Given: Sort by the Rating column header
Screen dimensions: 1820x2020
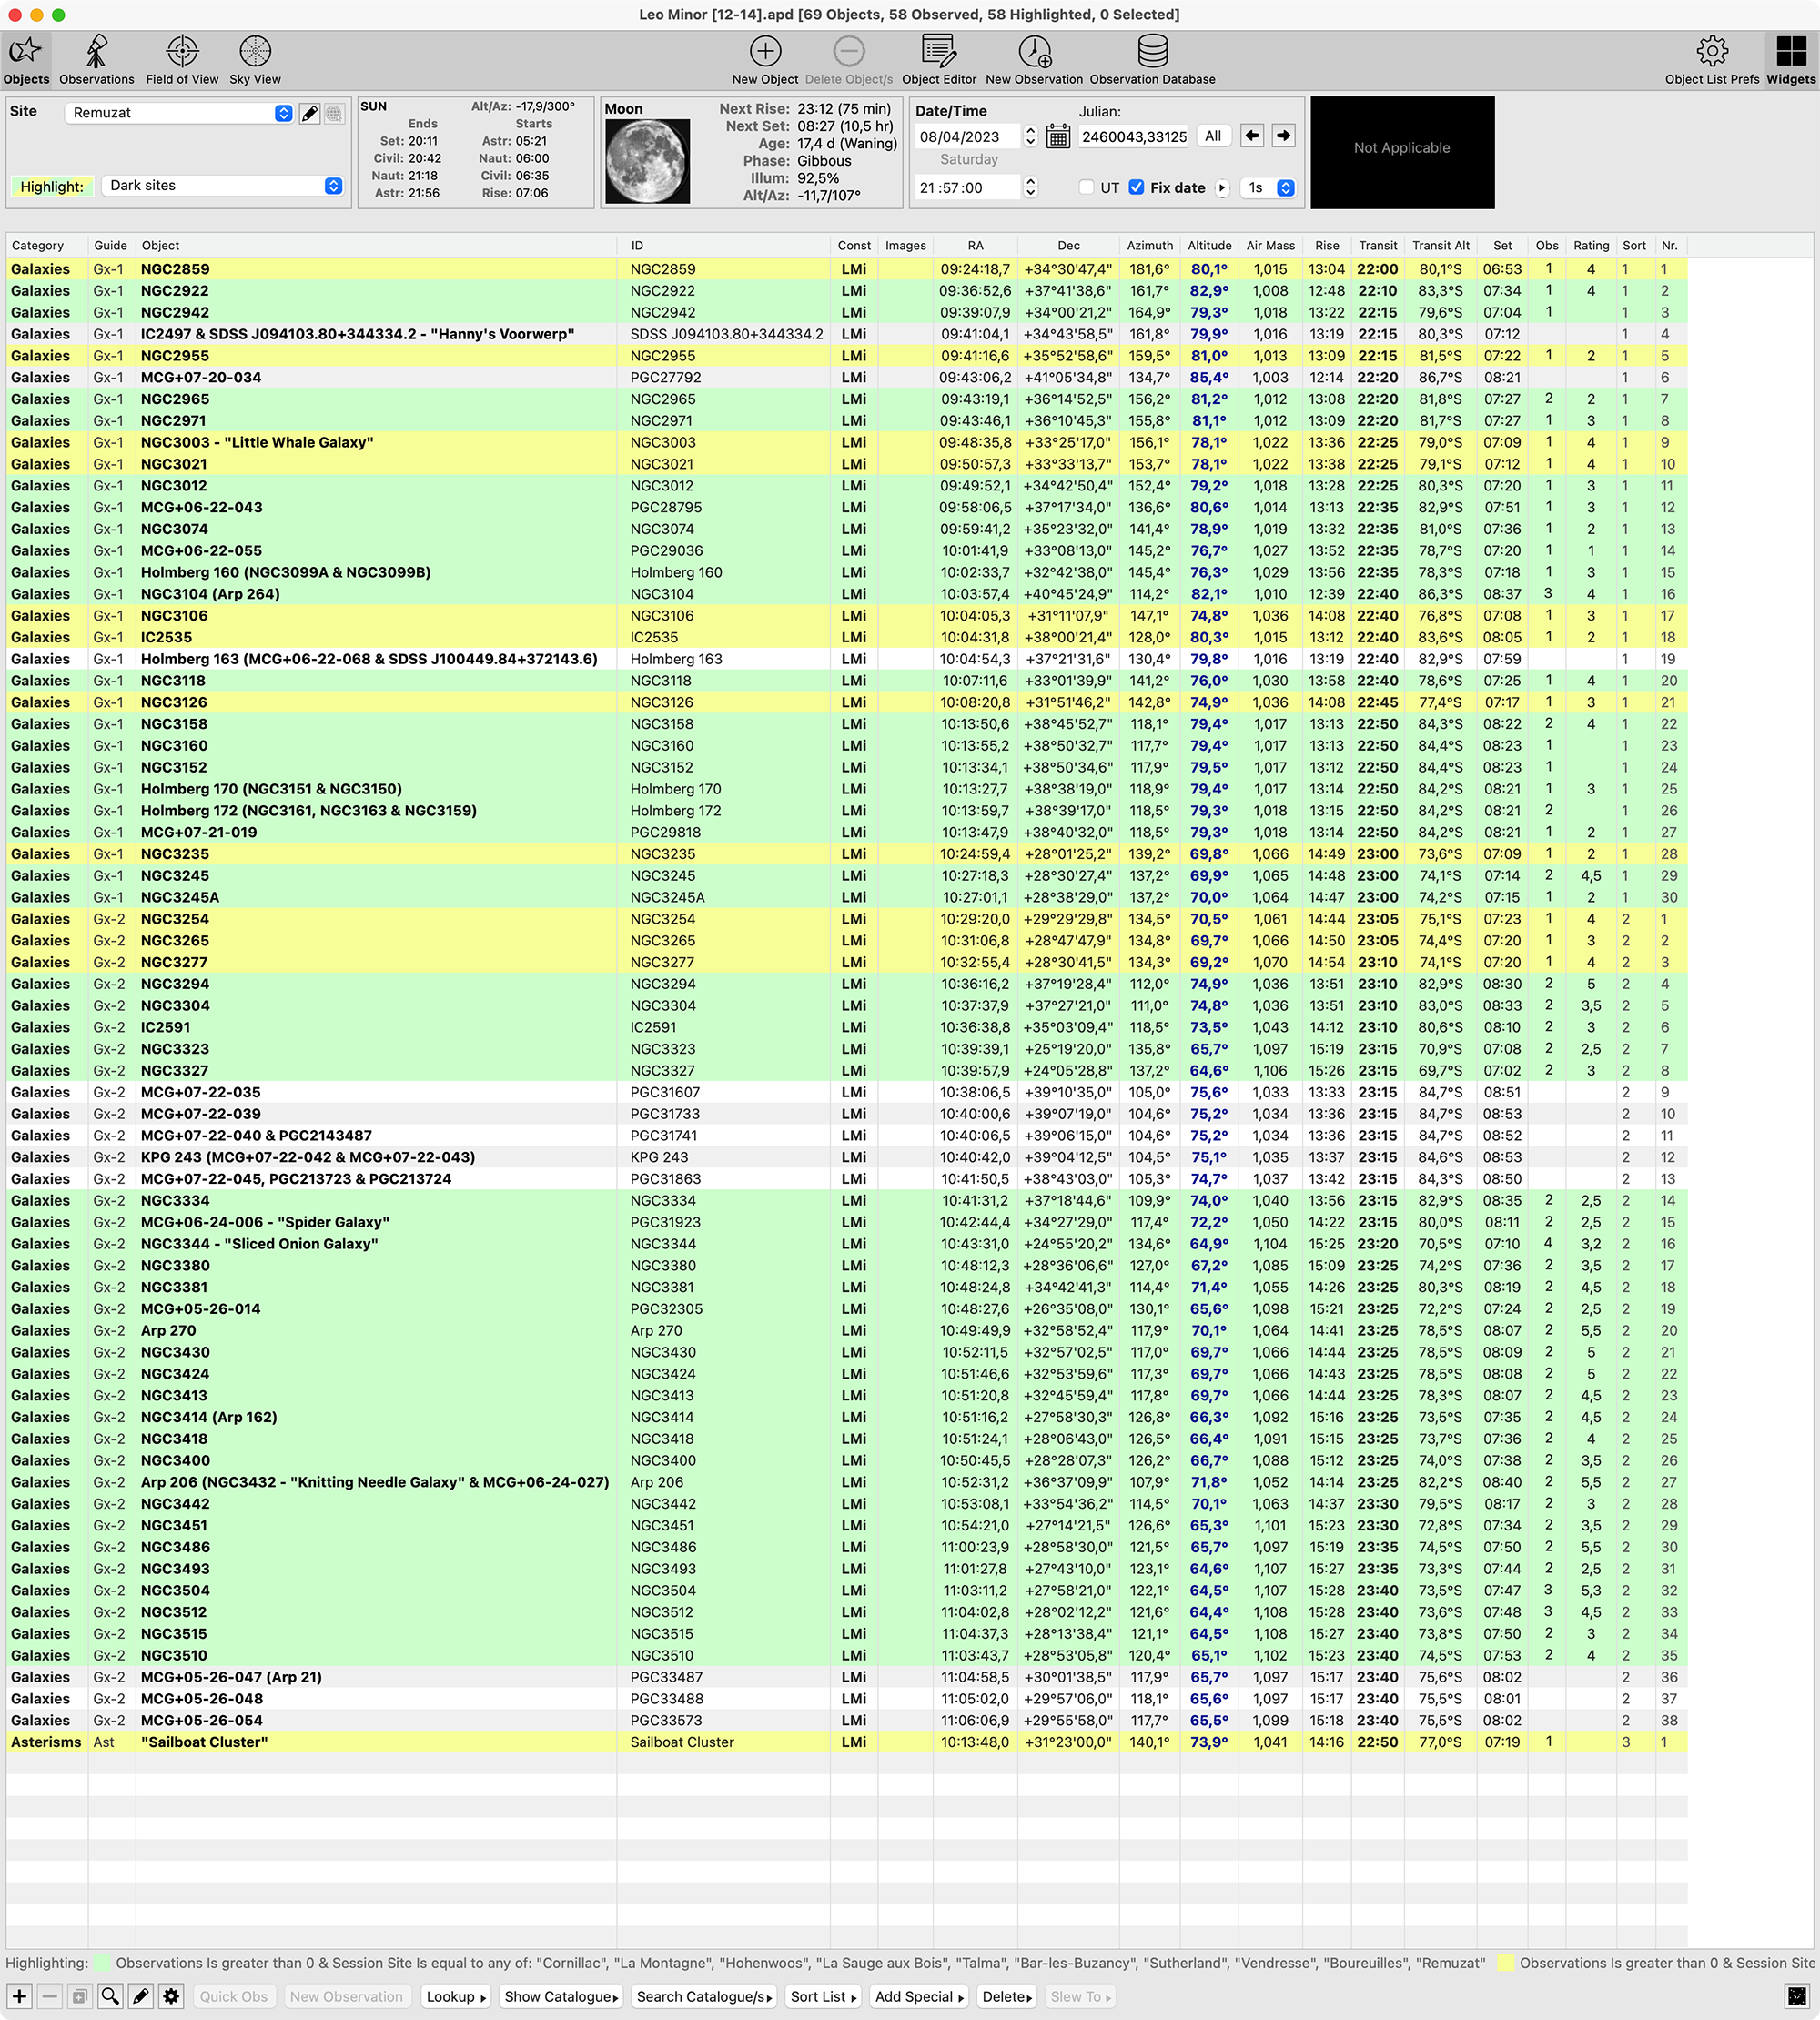Looking at the screenshot, I should click(x=1591, y=246).
